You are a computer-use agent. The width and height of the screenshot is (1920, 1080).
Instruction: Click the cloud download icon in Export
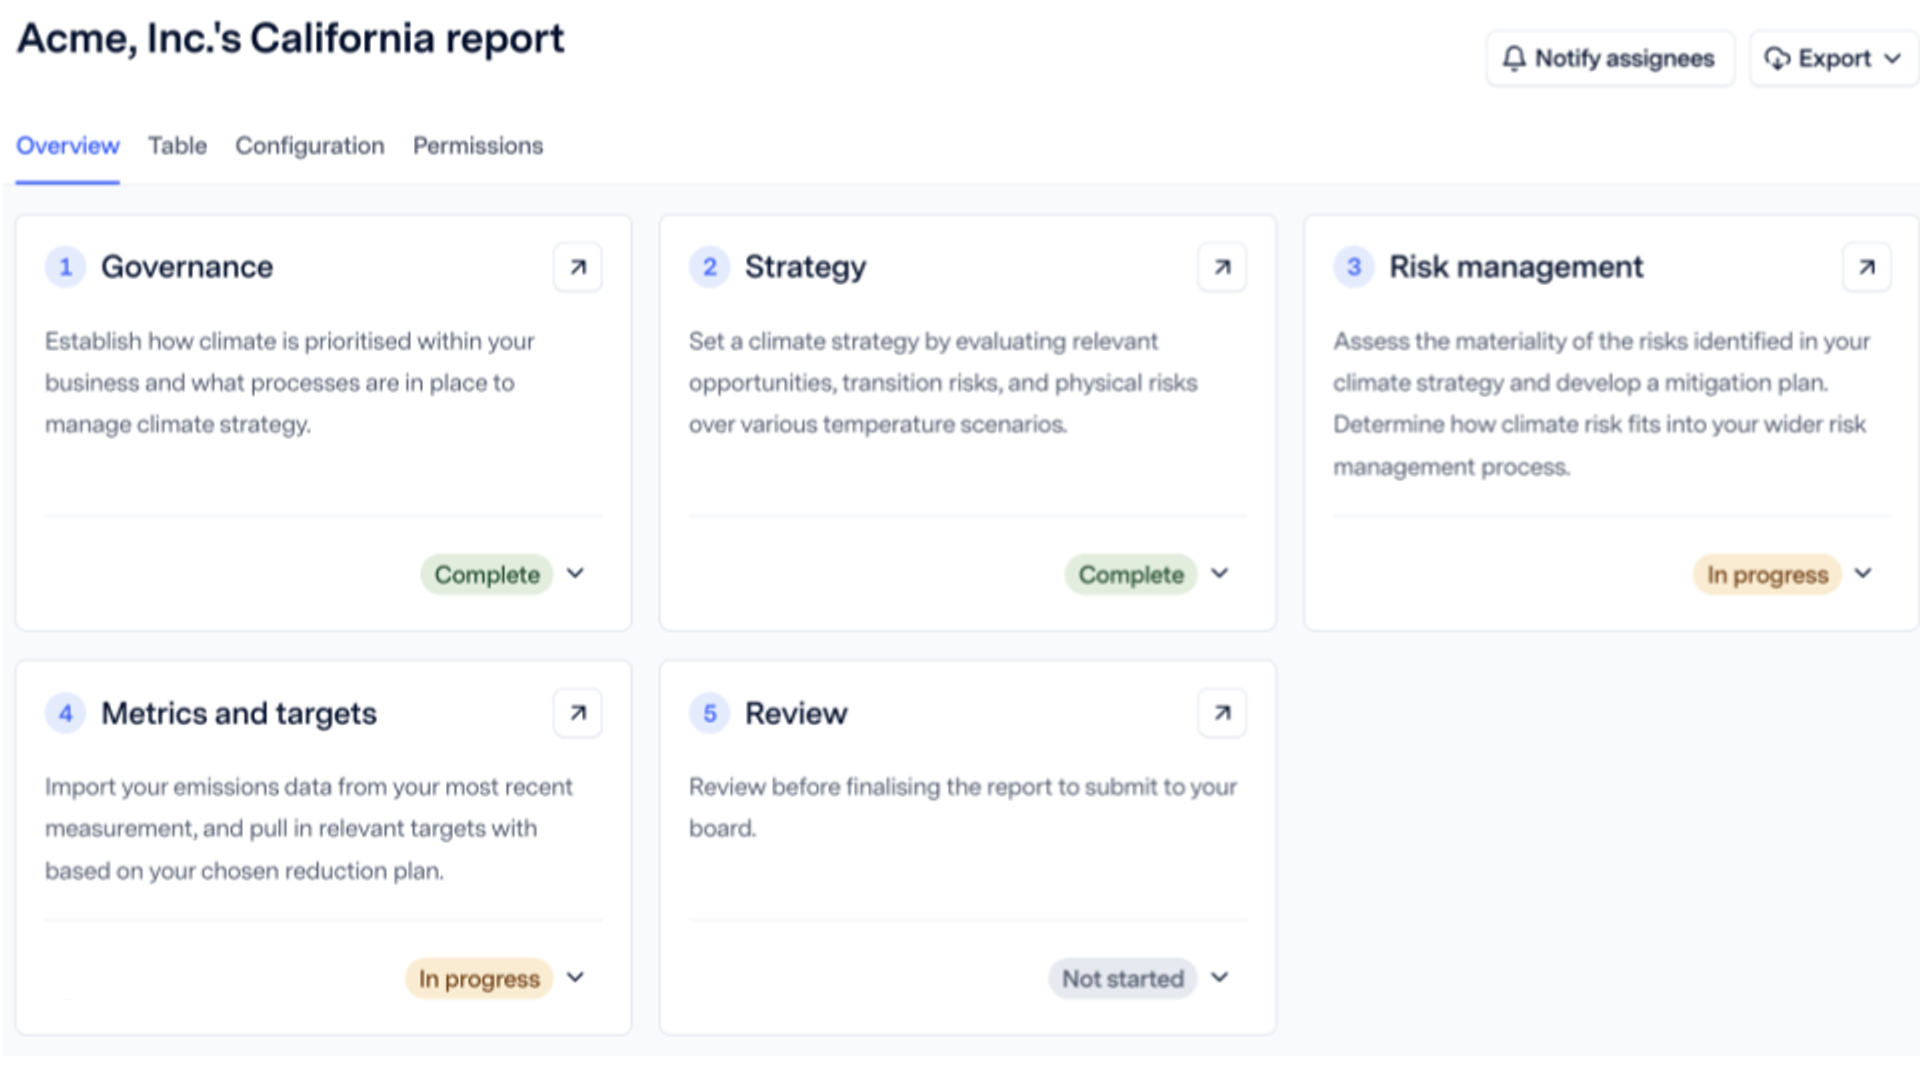coord(1777,58)
